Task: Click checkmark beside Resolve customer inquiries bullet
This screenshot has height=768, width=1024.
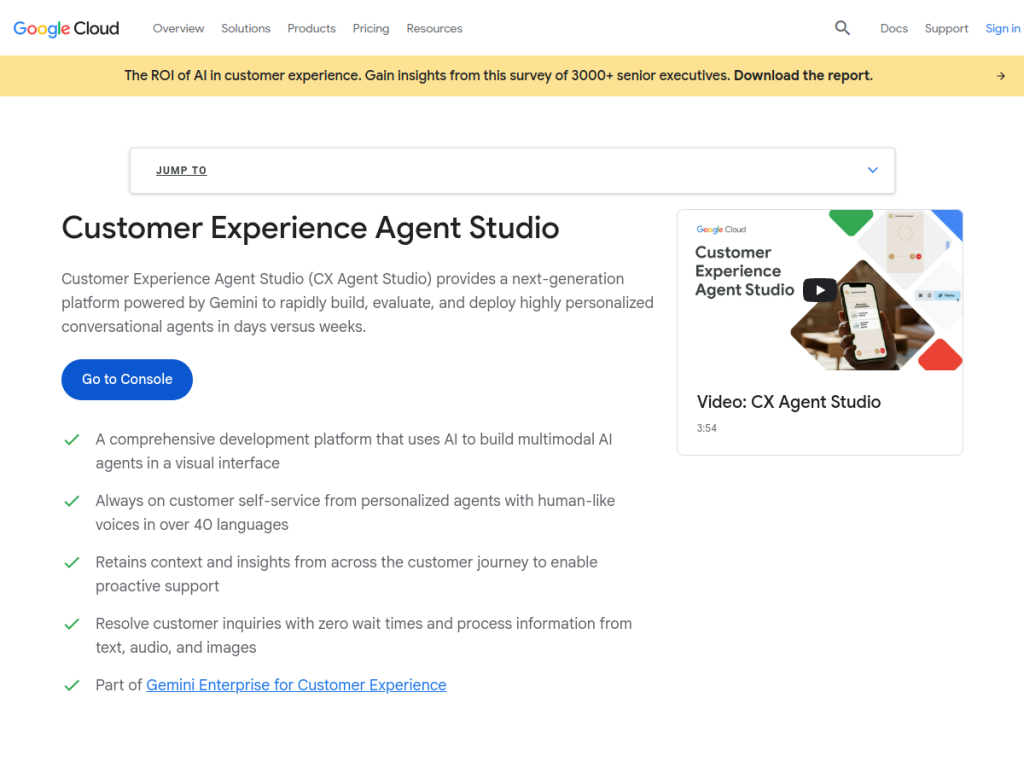Action: click(x=72, y=624)
